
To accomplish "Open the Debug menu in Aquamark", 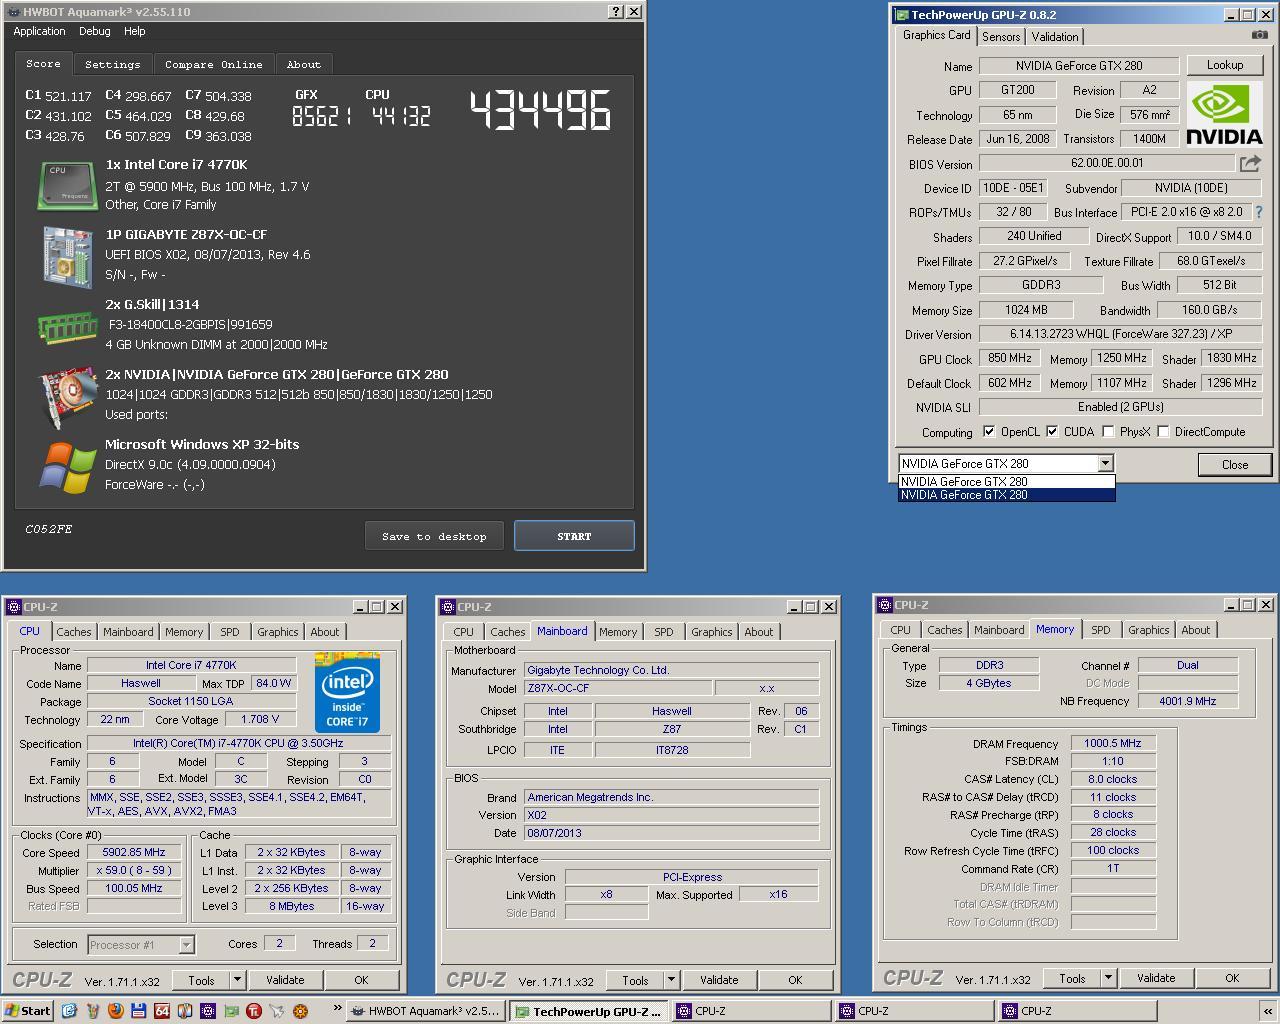I will click(95, 31).
